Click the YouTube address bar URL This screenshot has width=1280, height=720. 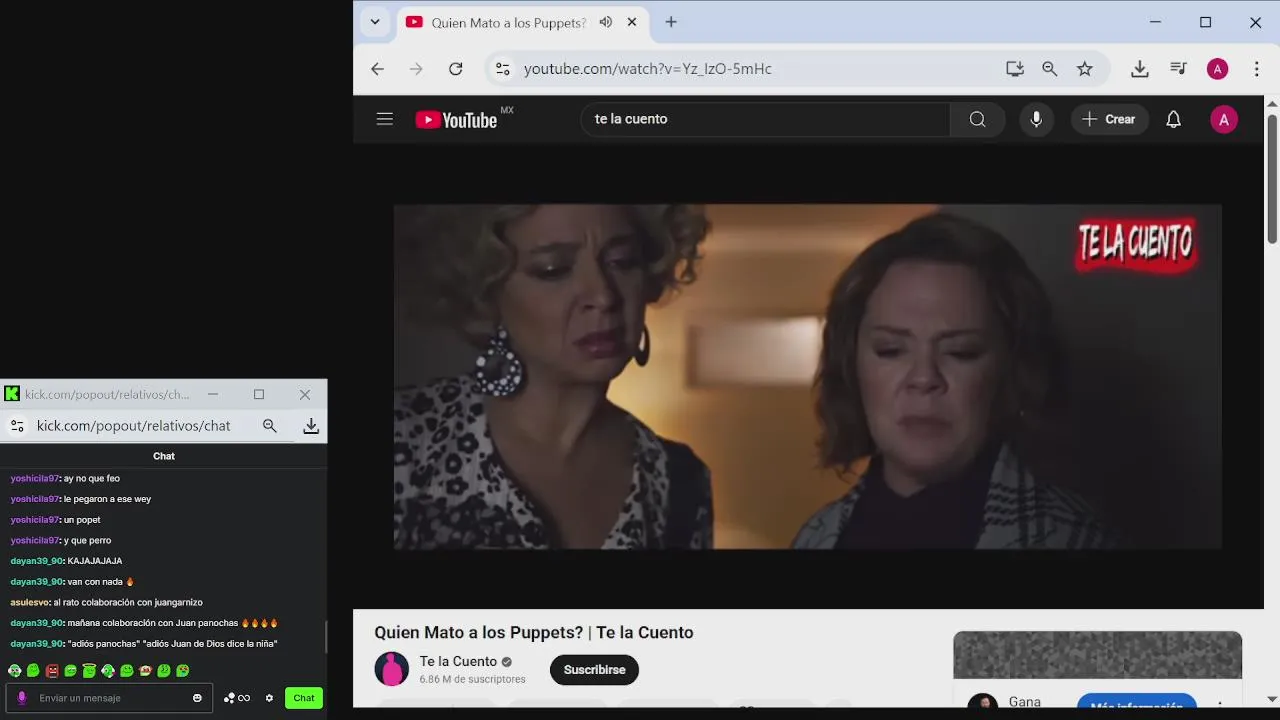(x=648, y=69)
